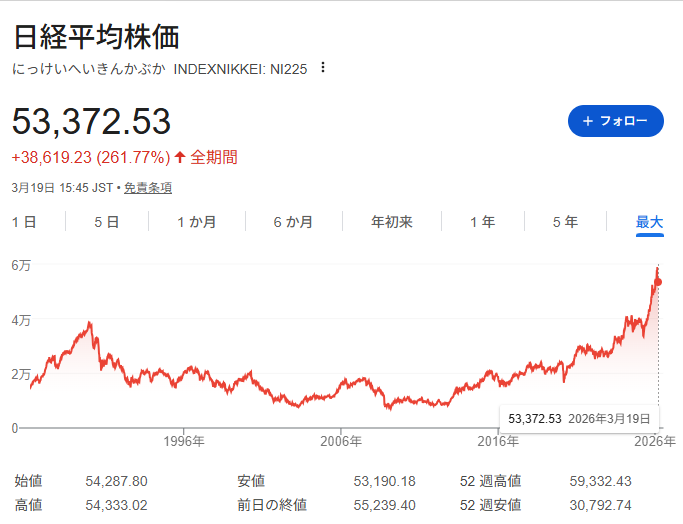
Task: Click the 日経平均株価 title heading
Action: tap(96, 37)
